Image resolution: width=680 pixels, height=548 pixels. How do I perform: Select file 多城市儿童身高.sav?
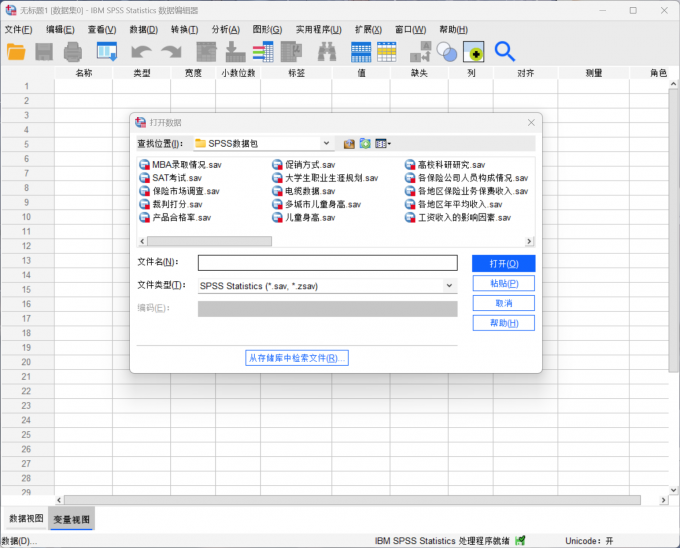(317, 204)
